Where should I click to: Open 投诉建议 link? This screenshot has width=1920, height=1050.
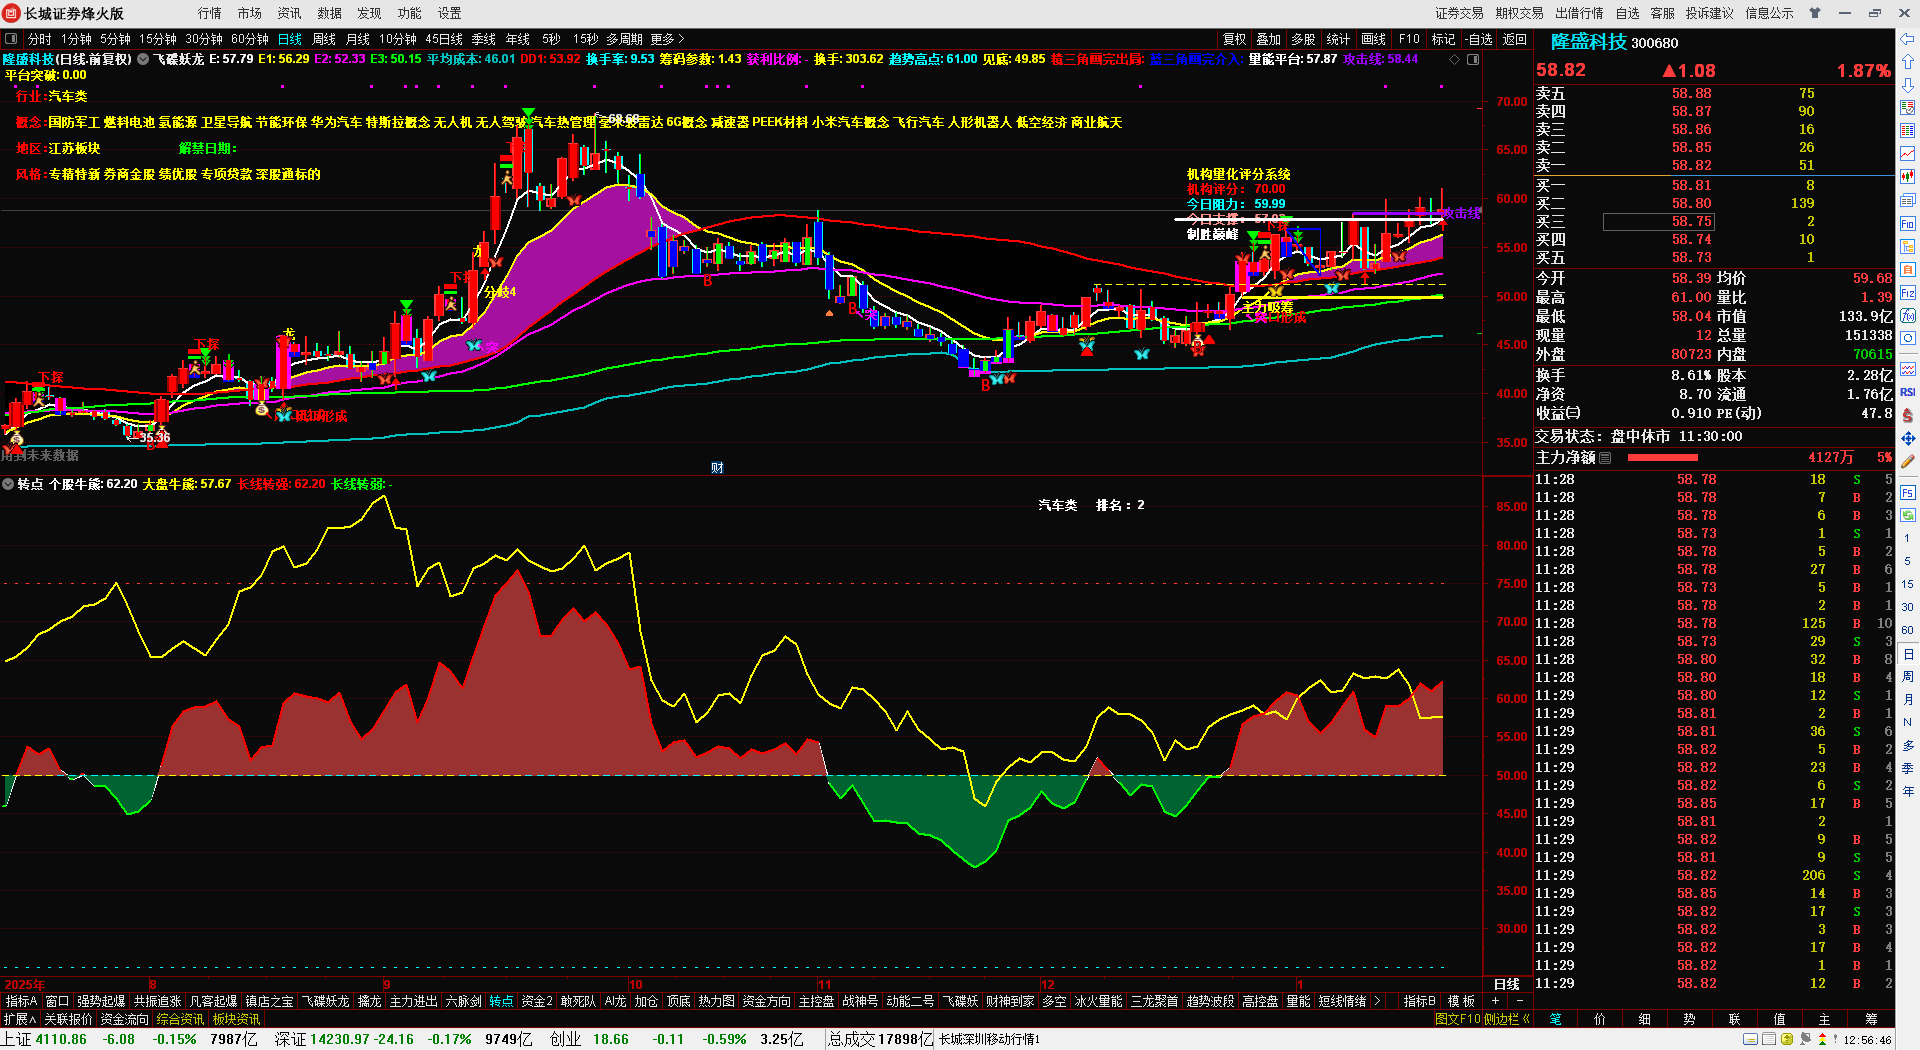coord(1710,13)
